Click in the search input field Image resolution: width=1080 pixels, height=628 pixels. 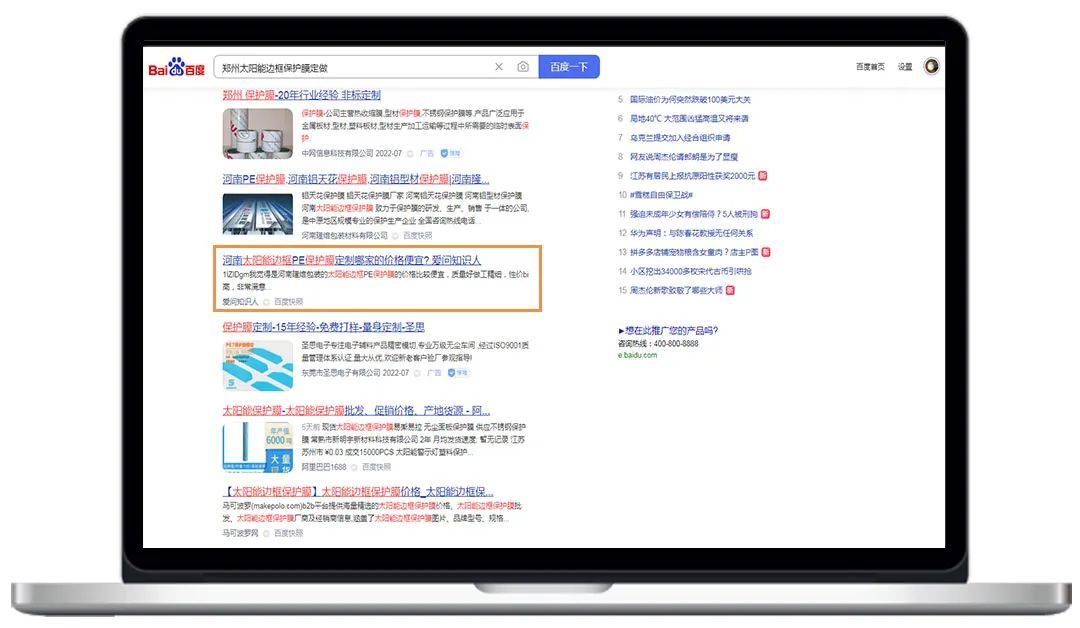click(350, 67)
